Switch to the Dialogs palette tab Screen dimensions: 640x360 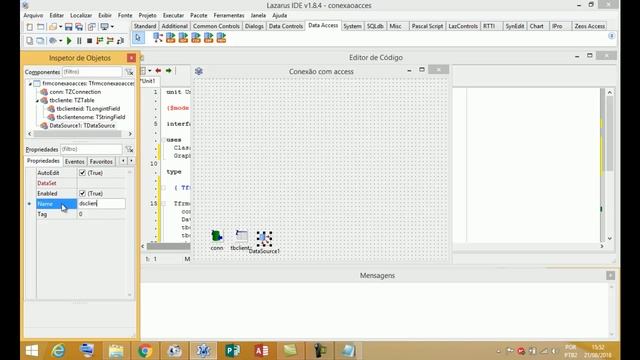(x=254, y=26)
